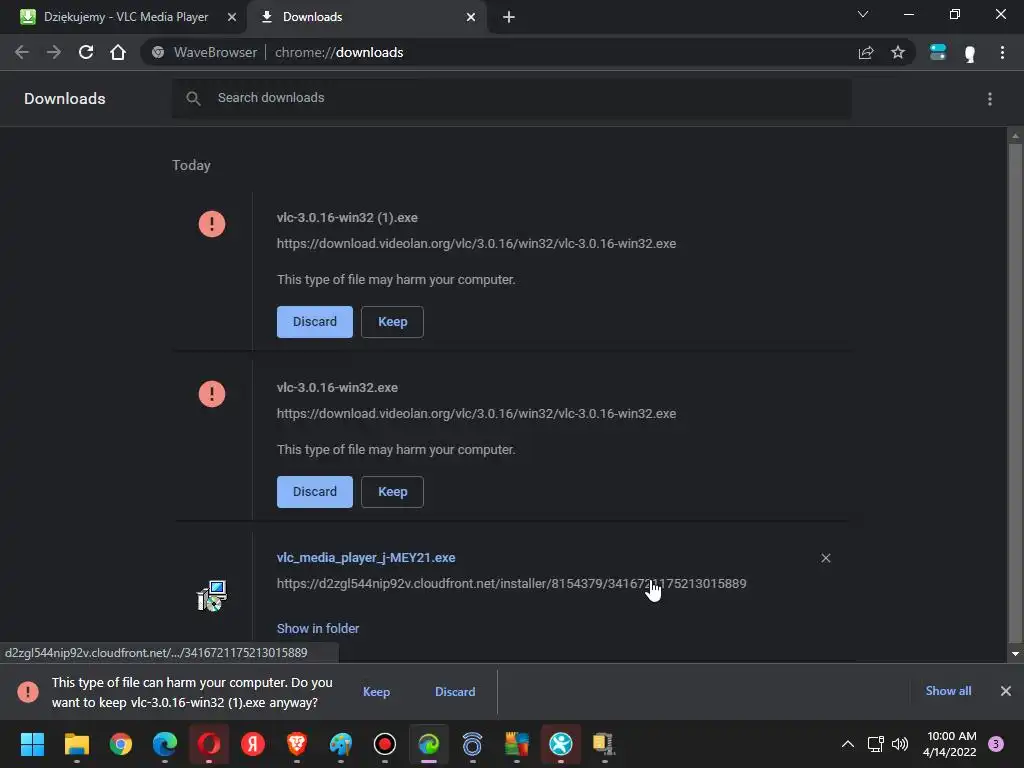Open the Windows Start menu
1024x768 pixels.
[32, 744]
